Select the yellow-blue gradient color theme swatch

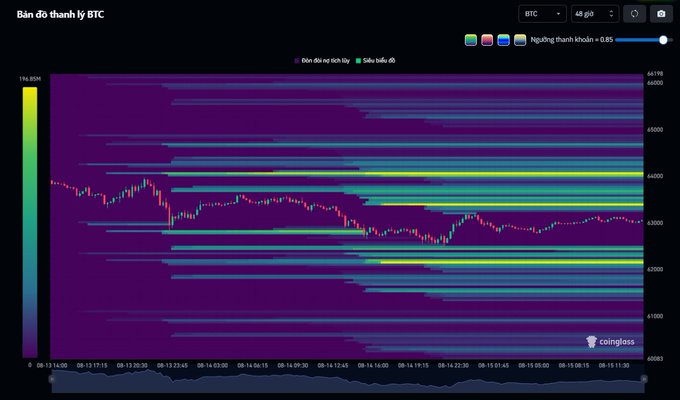(520, 40)
